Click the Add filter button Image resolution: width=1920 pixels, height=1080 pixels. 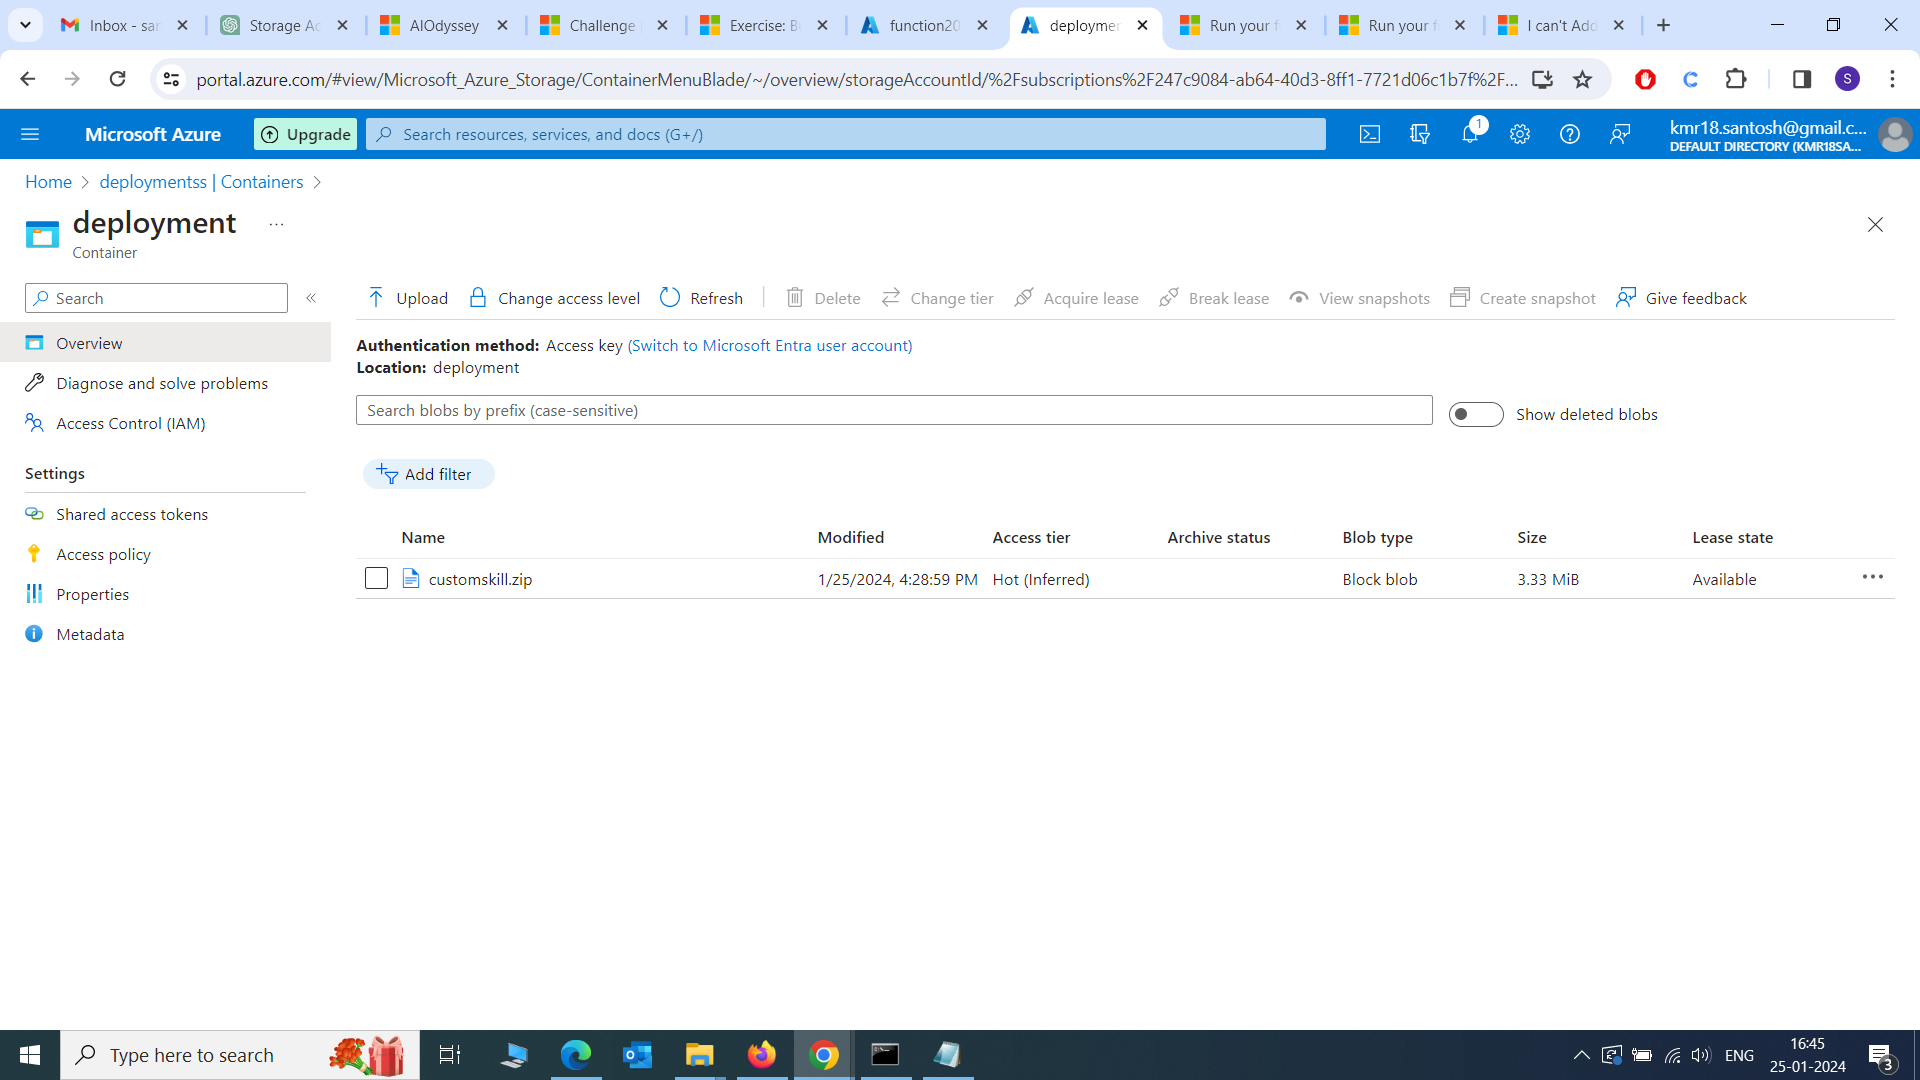click(428, 474)
